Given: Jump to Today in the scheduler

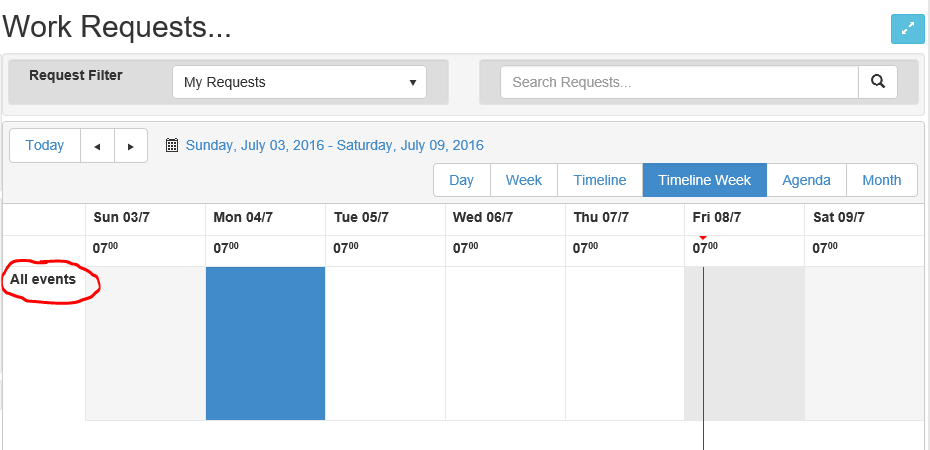Looking at the screenshot, I should 45,146.
